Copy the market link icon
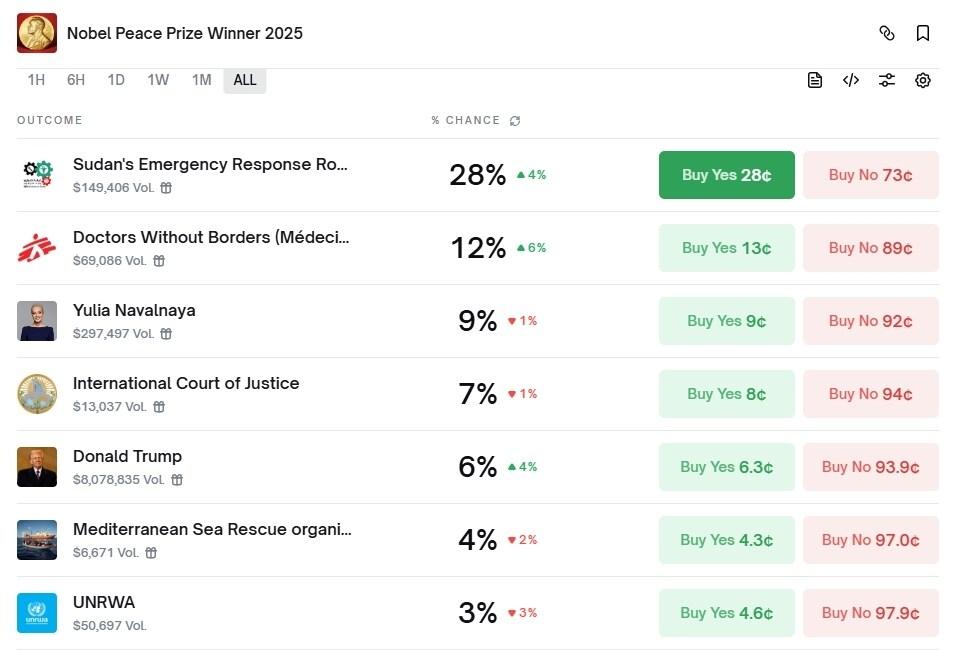The image size is (955, 650). (886, 33)
